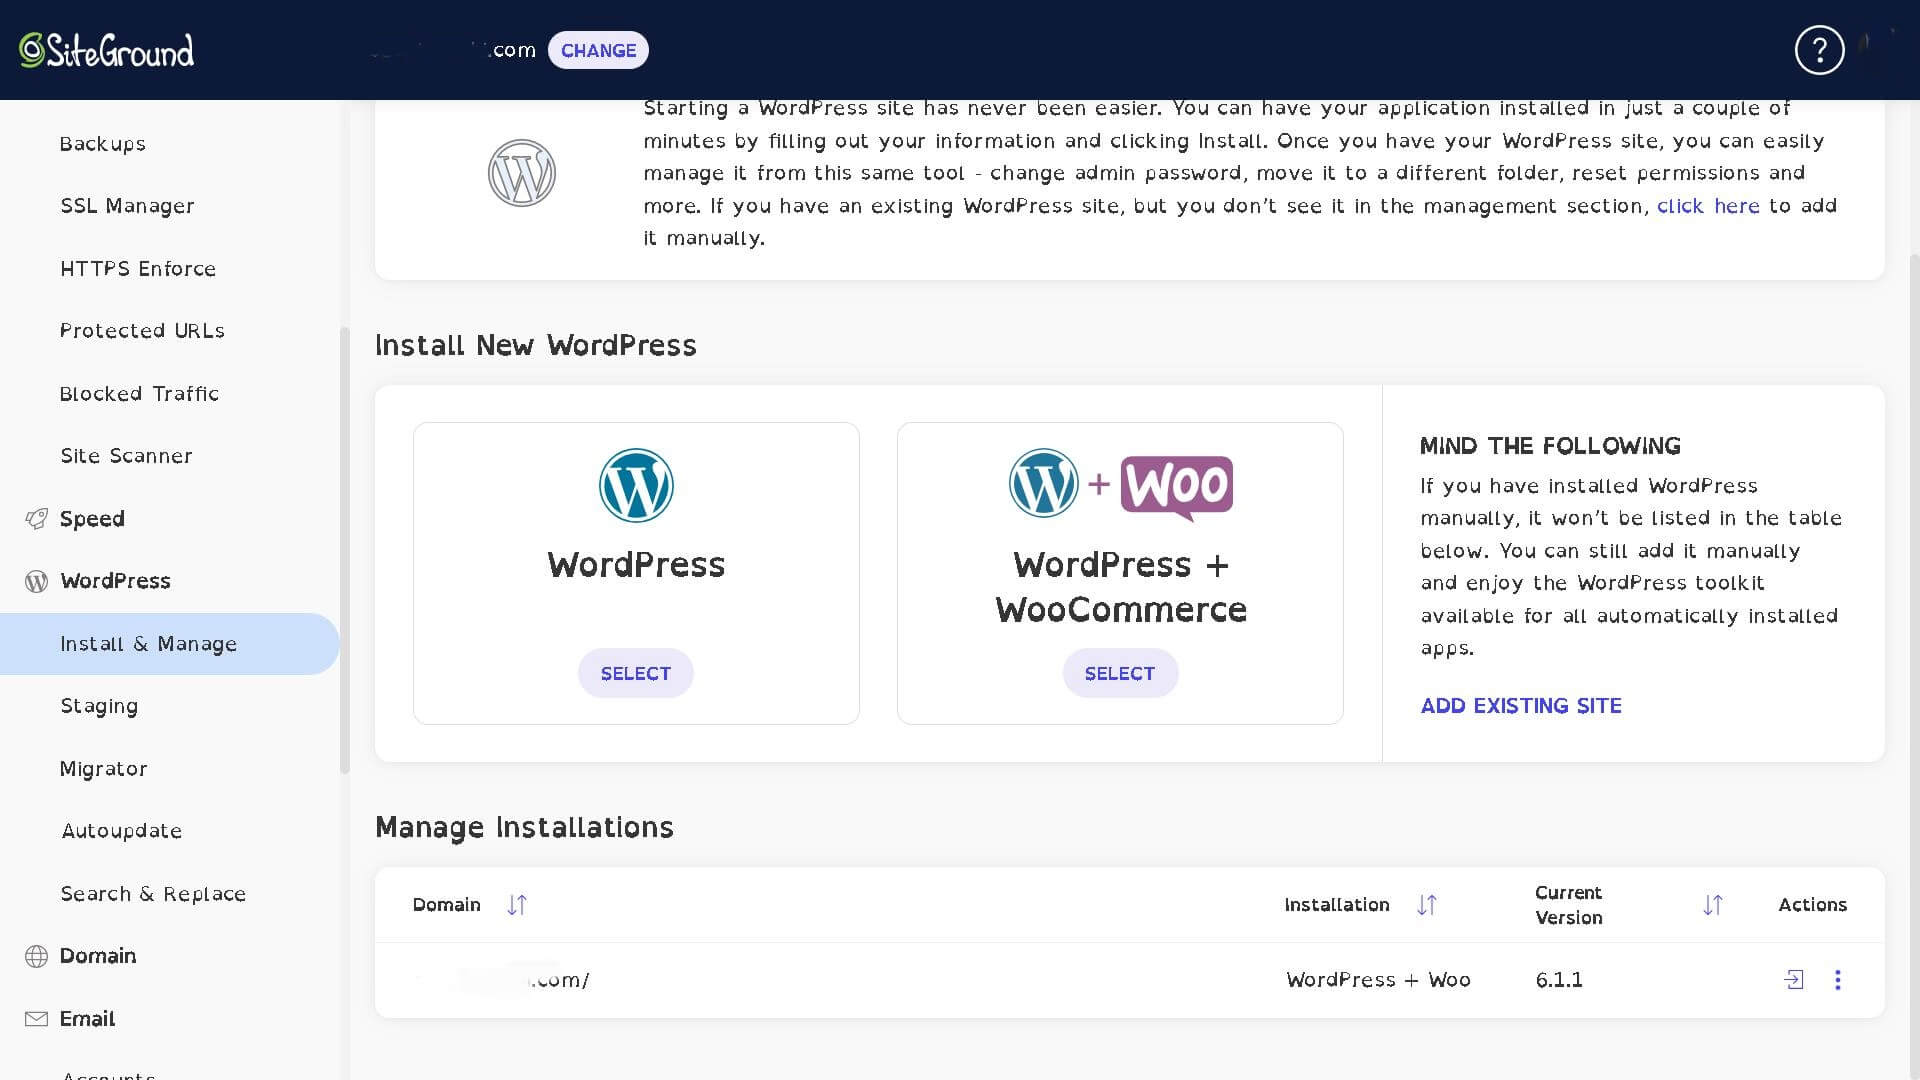Click the Domain icon in sidebar
This screenshot has width=1920, height=1080.
[36, 955]
